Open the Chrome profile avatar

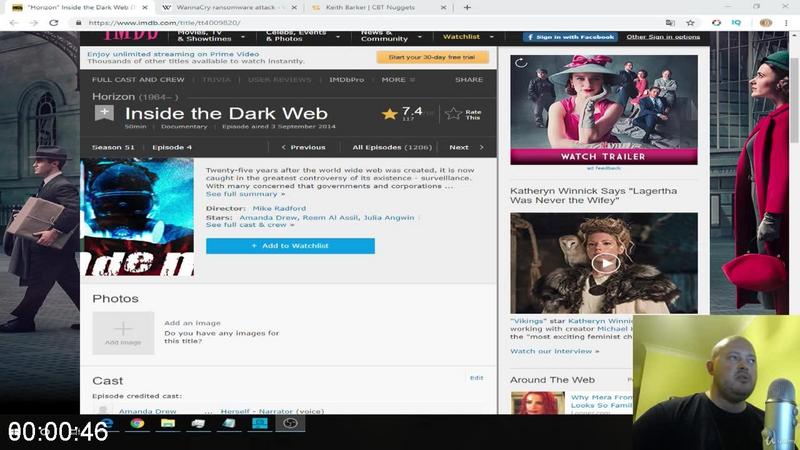[766, 23]
